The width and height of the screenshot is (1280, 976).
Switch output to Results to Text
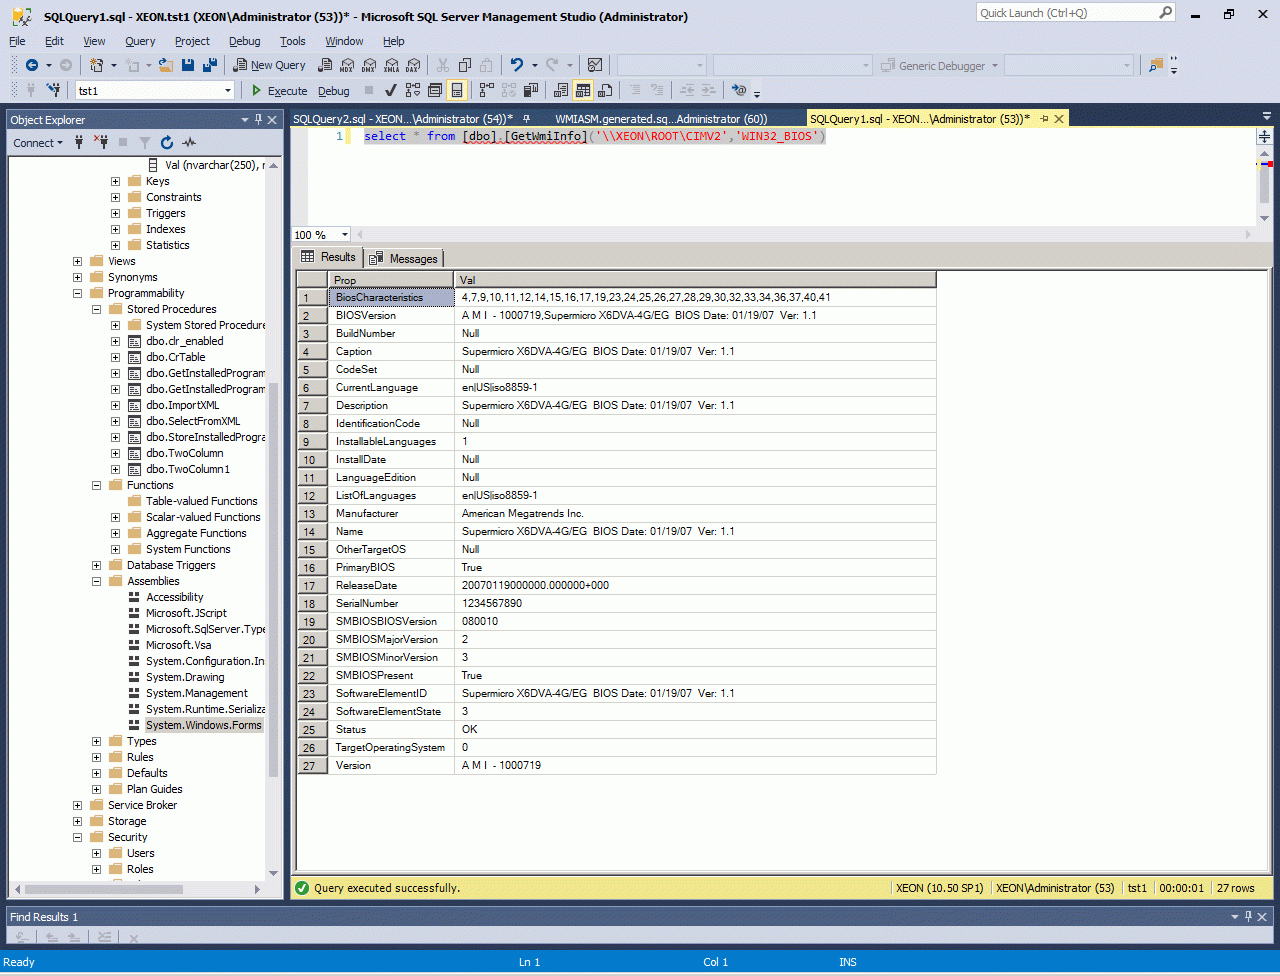561,90
